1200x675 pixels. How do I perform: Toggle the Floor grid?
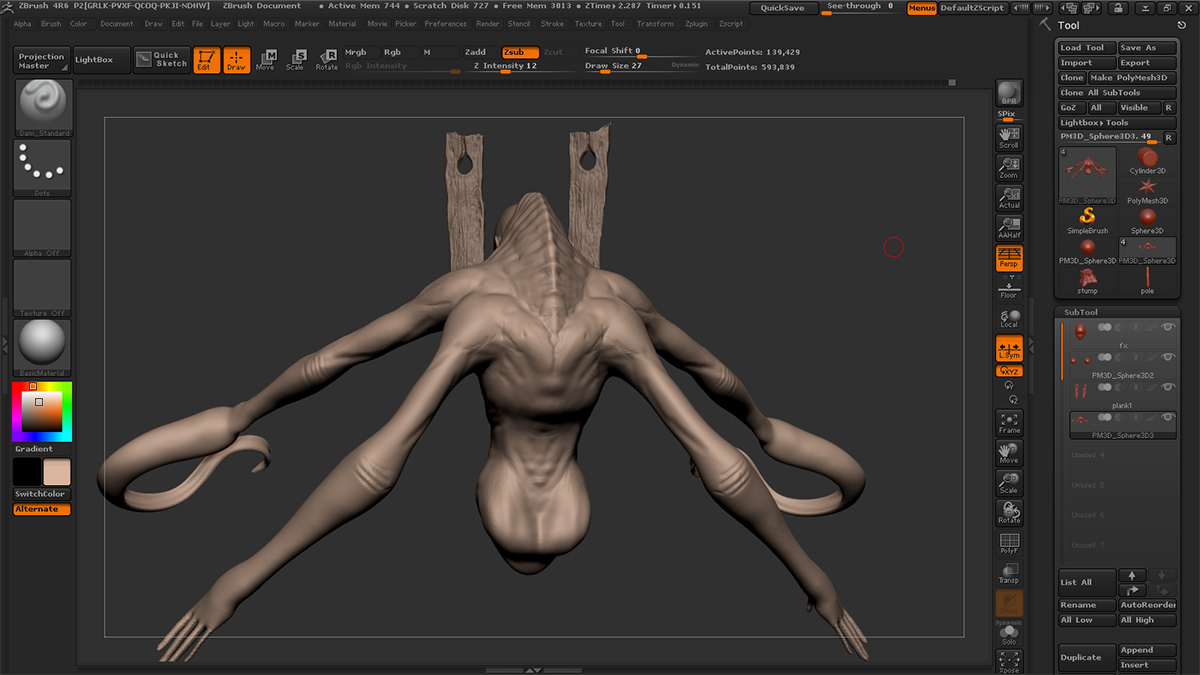(x=1009, y=288)
